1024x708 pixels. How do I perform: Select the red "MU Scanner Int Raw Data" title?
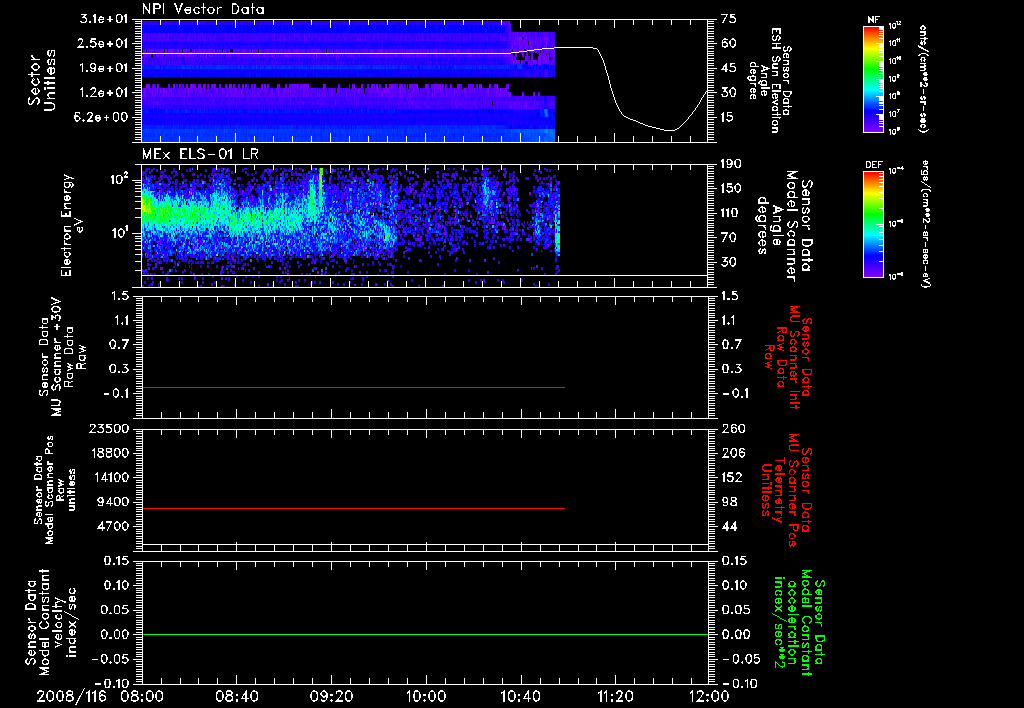789,357
